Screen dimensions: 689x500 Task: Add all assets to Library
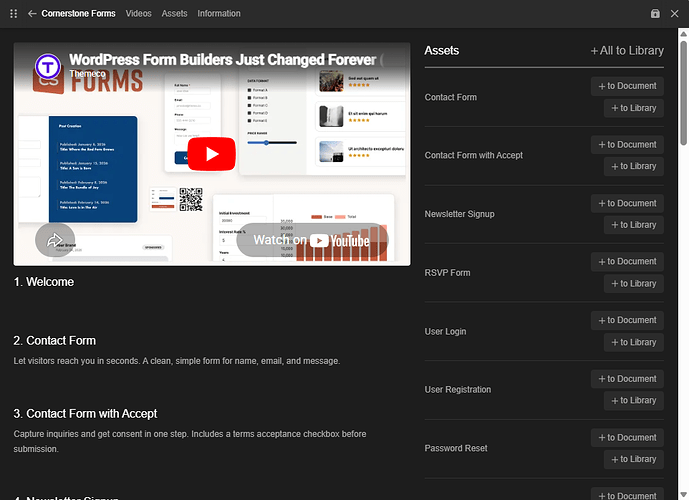pyautogui.click(x=627, y=51)
